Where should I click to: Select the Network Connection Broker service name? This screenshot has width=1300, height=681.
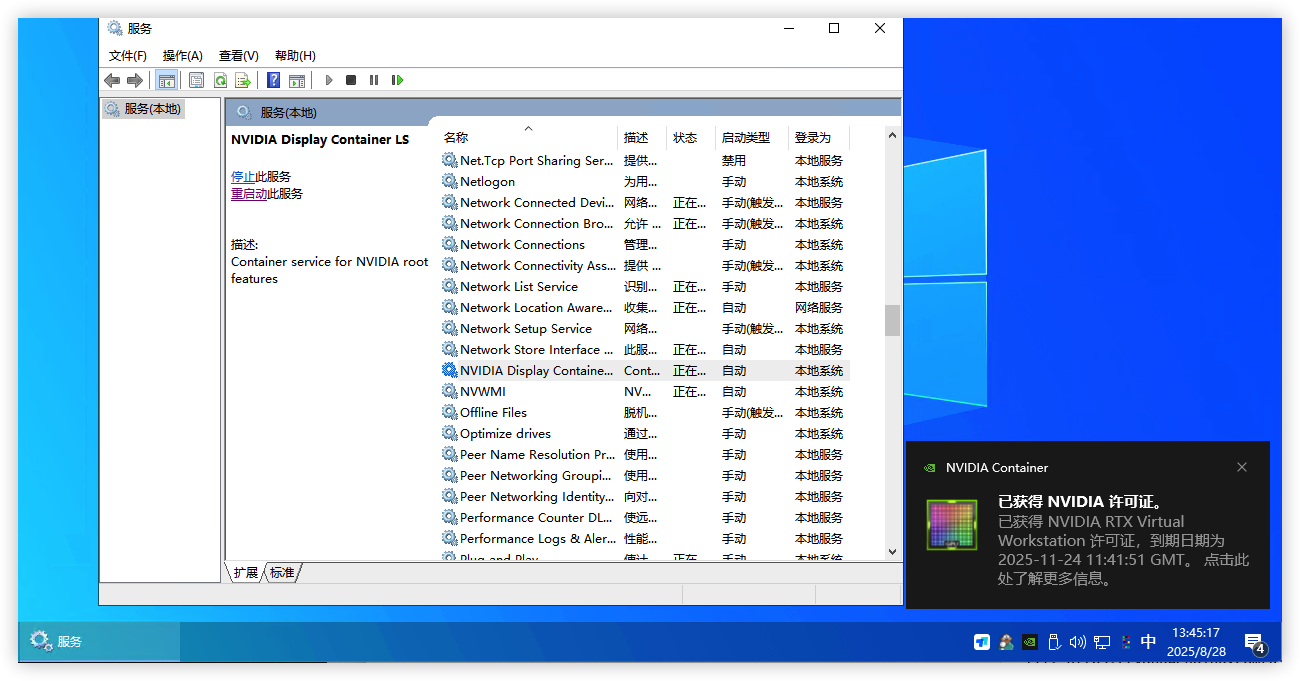pos(537,223)
